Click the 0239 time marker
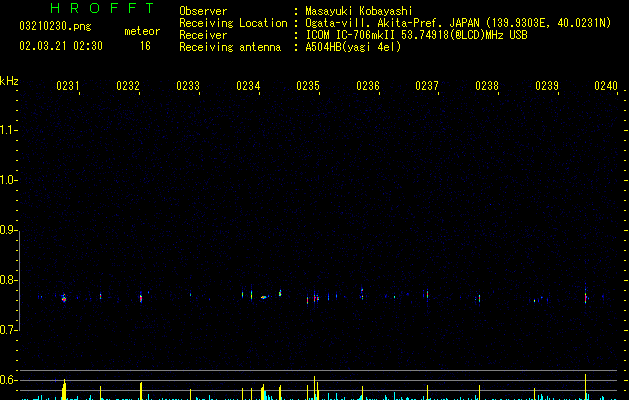The height and width of the screenshot is (400, 629). [x=547, y=86]
